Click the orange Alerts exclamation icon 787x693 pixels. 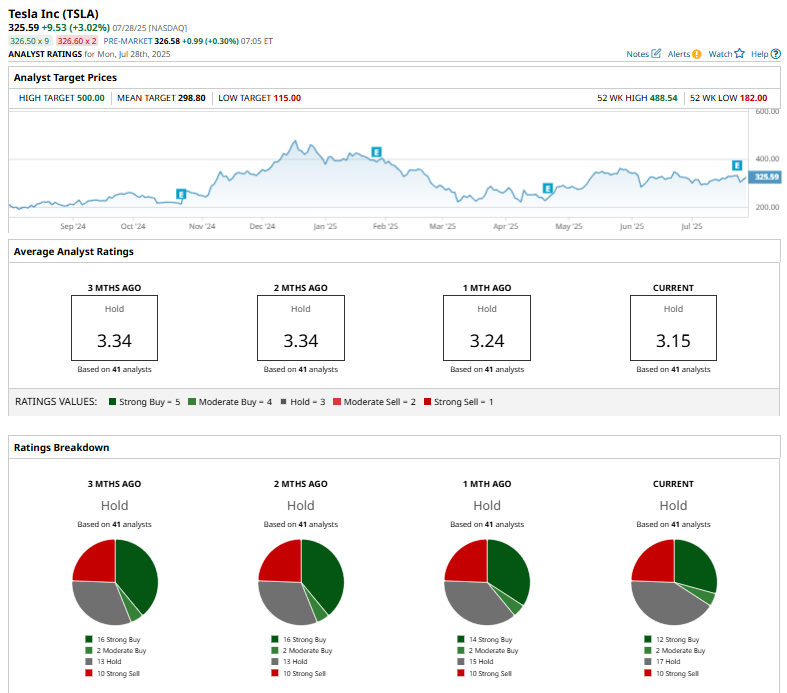696,54
